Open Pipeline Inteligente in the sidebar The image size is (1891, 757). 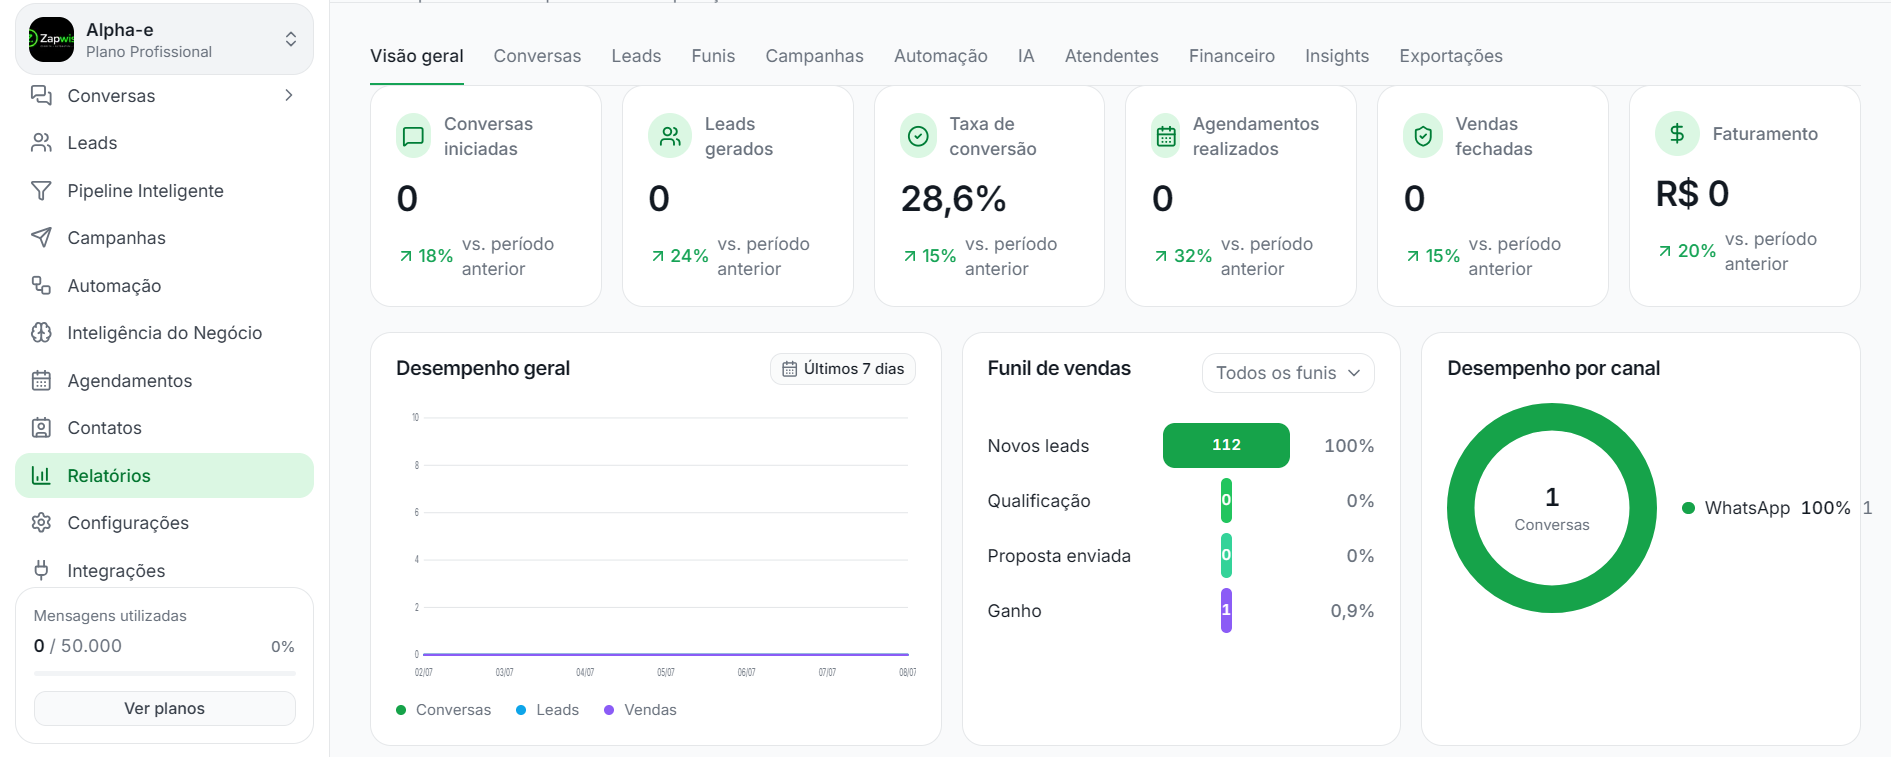click(164, 190)
